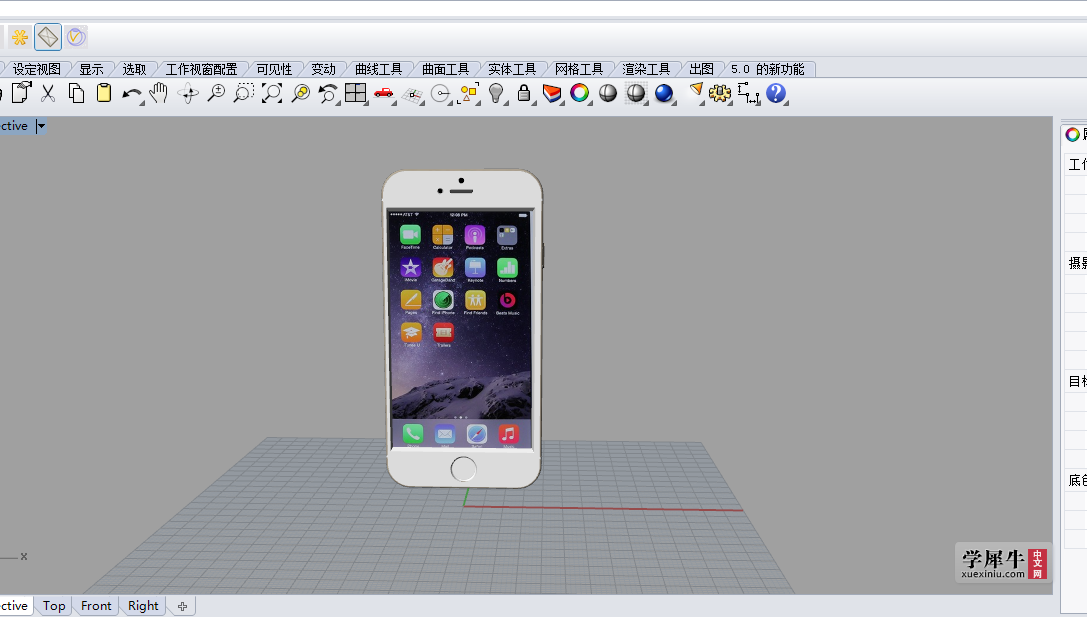Click the color wheel properties panel tab
This screenshot has height=617, width=1087.
coord(1072,134)
